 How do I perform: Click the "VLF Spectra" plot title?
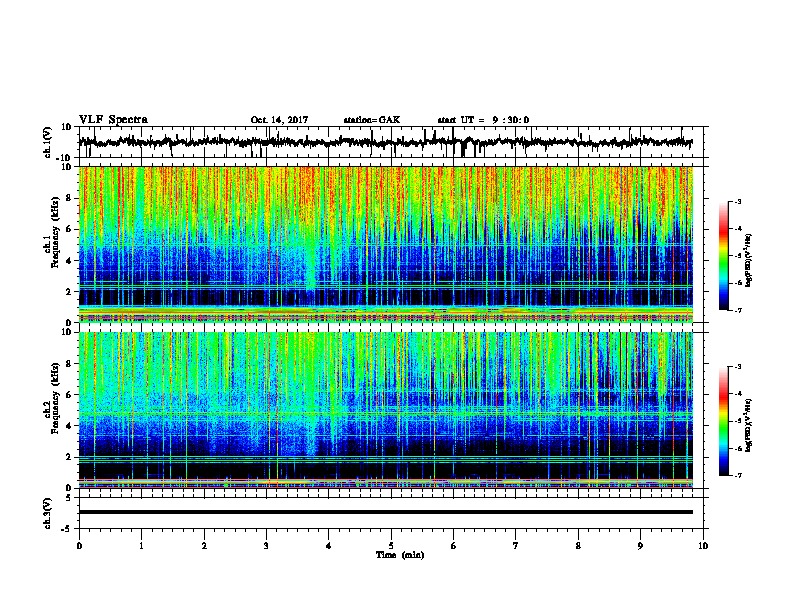pyautogui.click(x=113, y=120)
